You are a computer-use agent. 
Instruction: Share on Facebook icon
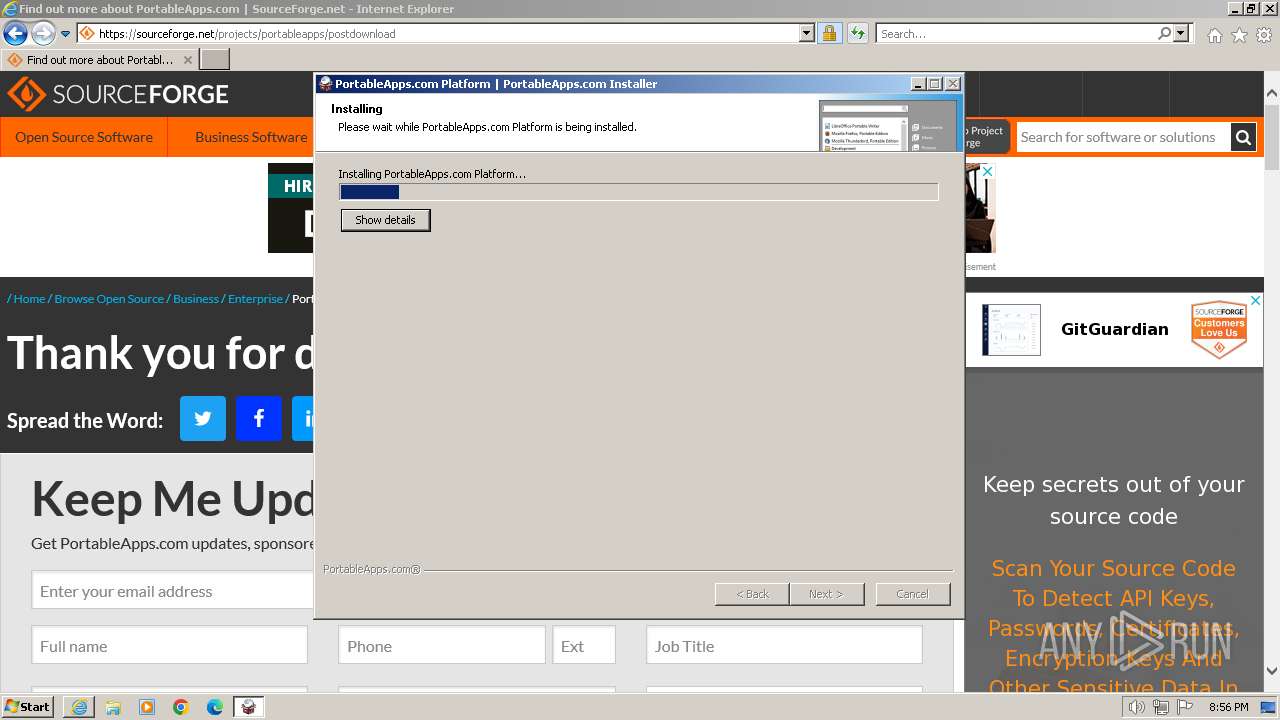(x=259, y=419)
